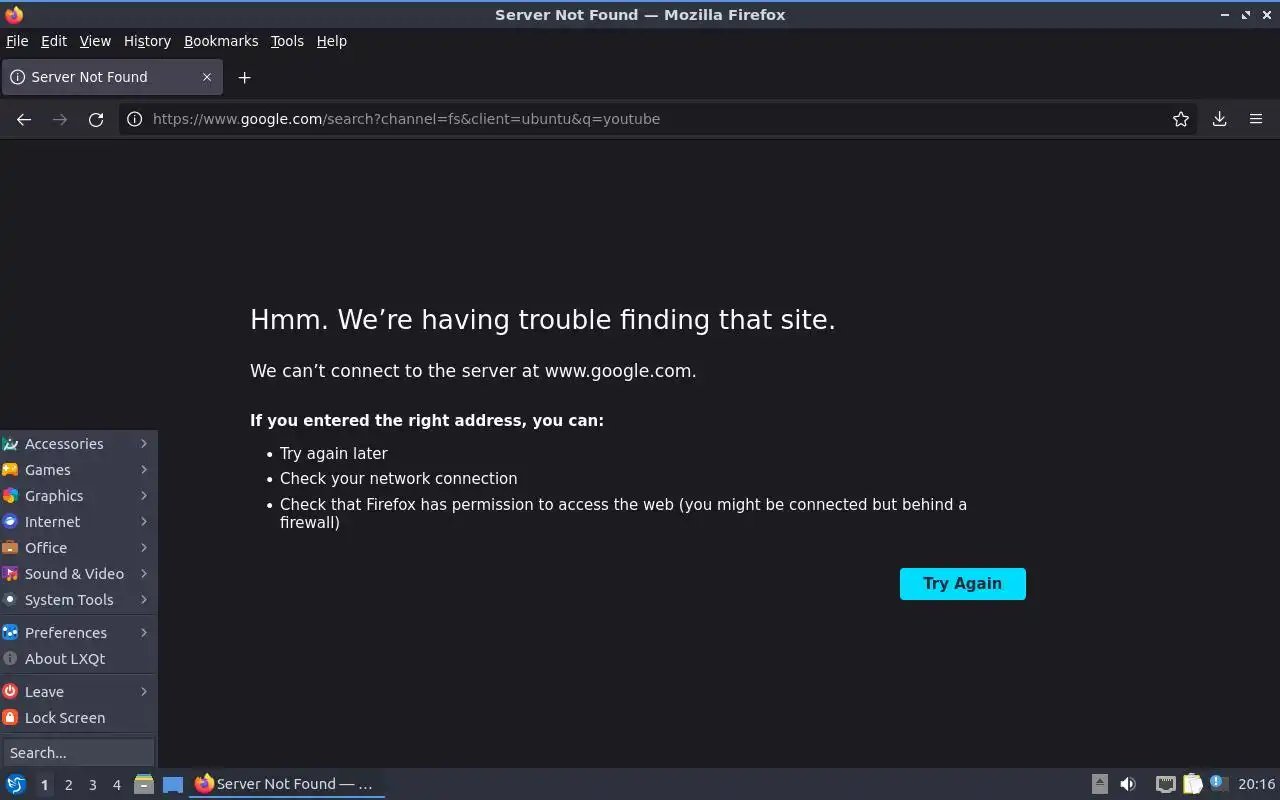Image resolution: width=1280 pixels, height=800 pixels.
Task: Open the Help menu
Action: coord(332,41)
